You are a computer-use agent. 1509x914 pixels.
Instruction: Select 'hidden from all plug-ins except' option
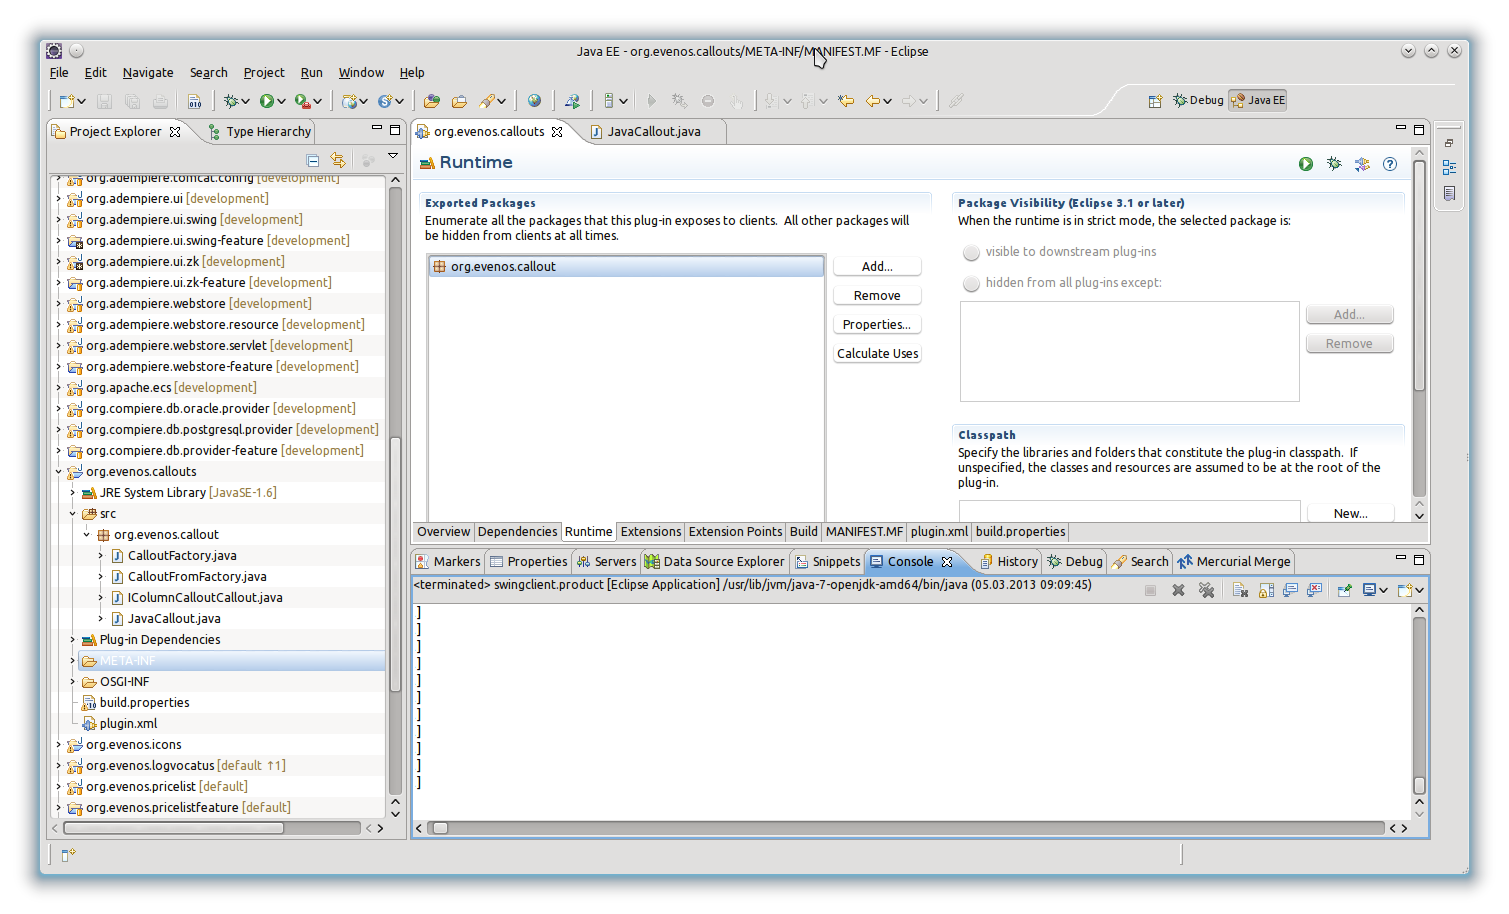click(971, 283)
